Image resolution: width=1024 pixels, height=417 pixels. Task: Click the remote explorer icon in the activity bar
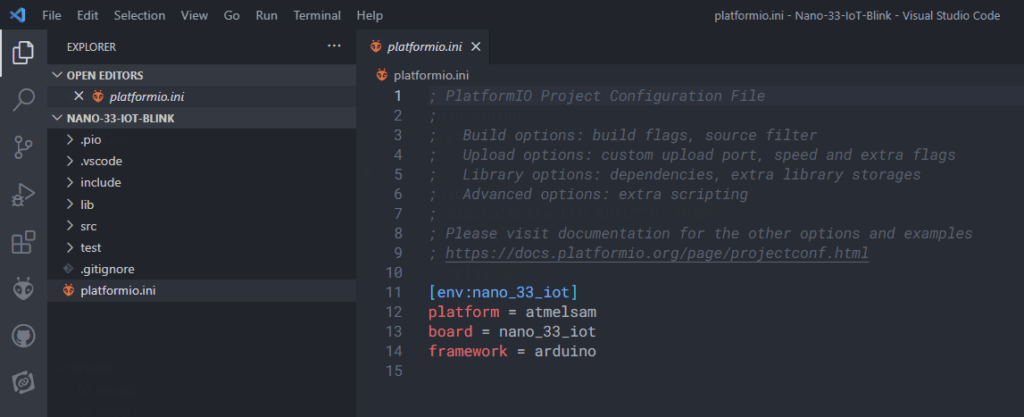(23, 382)
